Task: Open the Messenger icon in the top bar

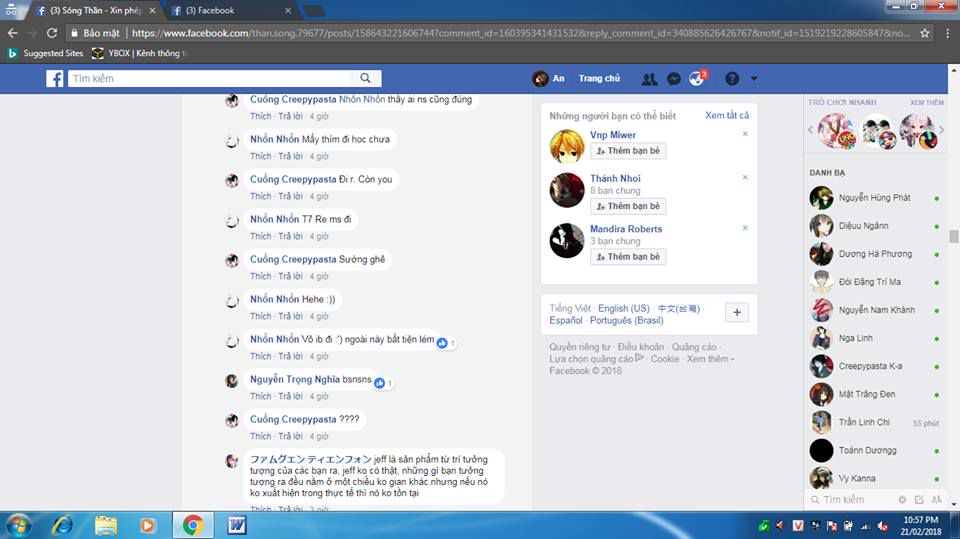Action: click(674, 79)
